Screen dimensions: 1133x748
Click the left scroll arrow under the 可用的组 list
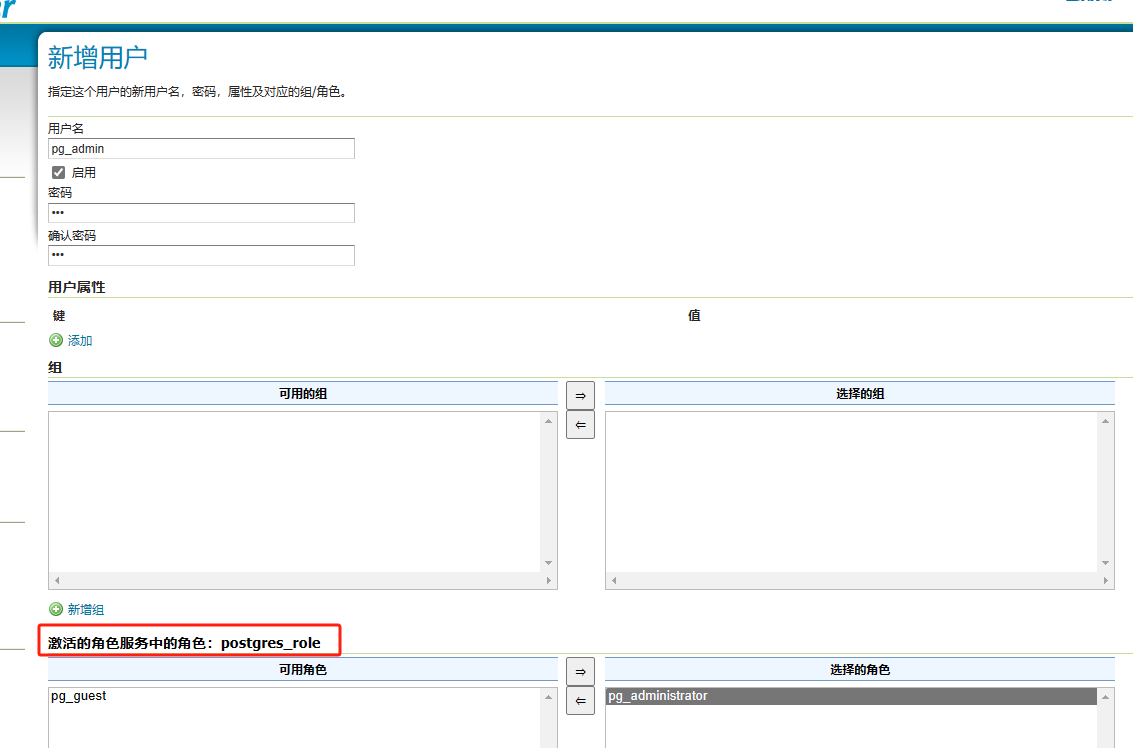click(x=57, y=580)
